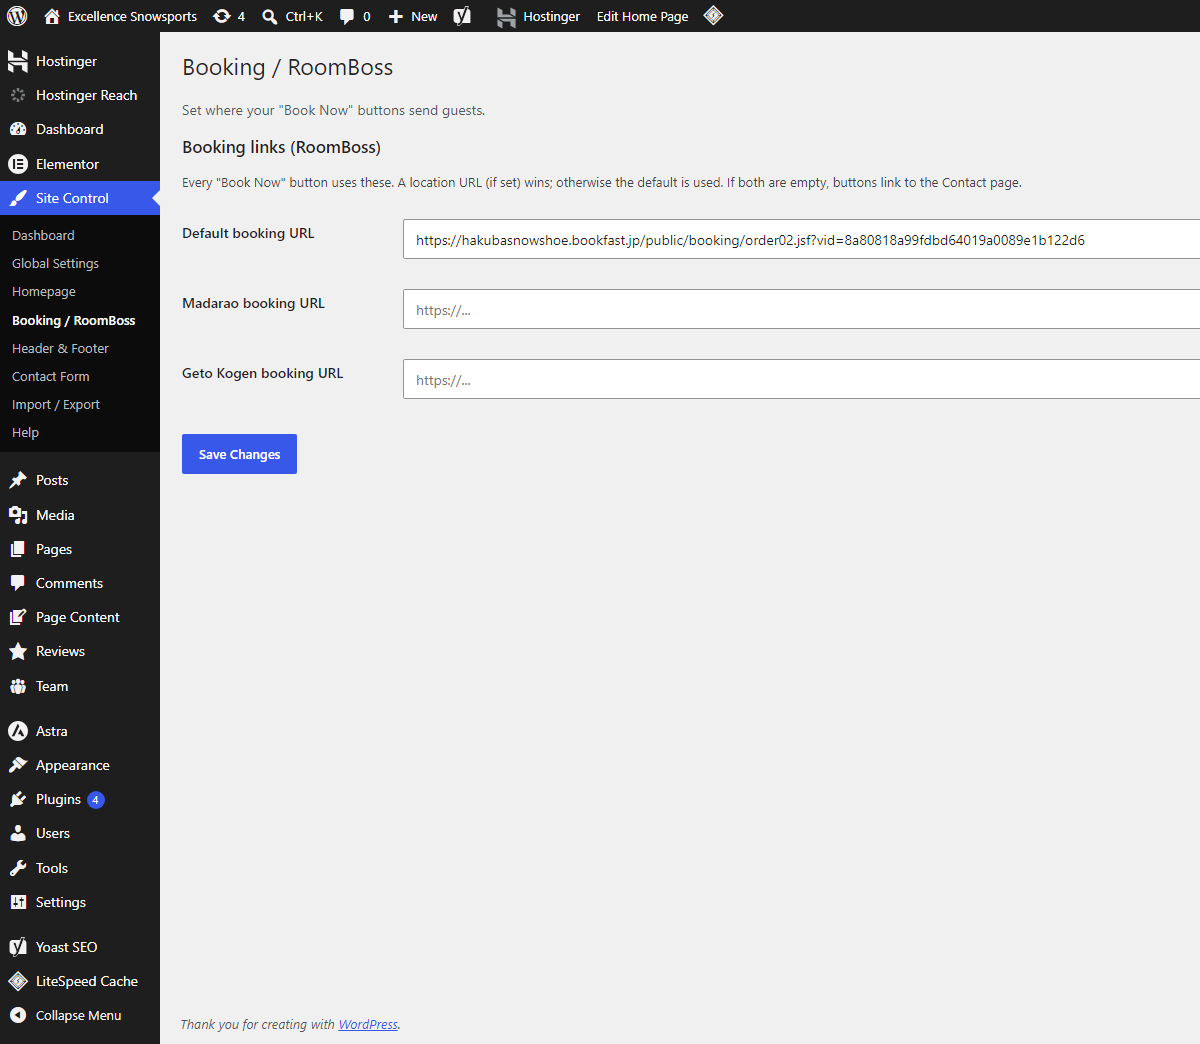Focus the Geto Kogen booking URL field

(x=802, y=379)
